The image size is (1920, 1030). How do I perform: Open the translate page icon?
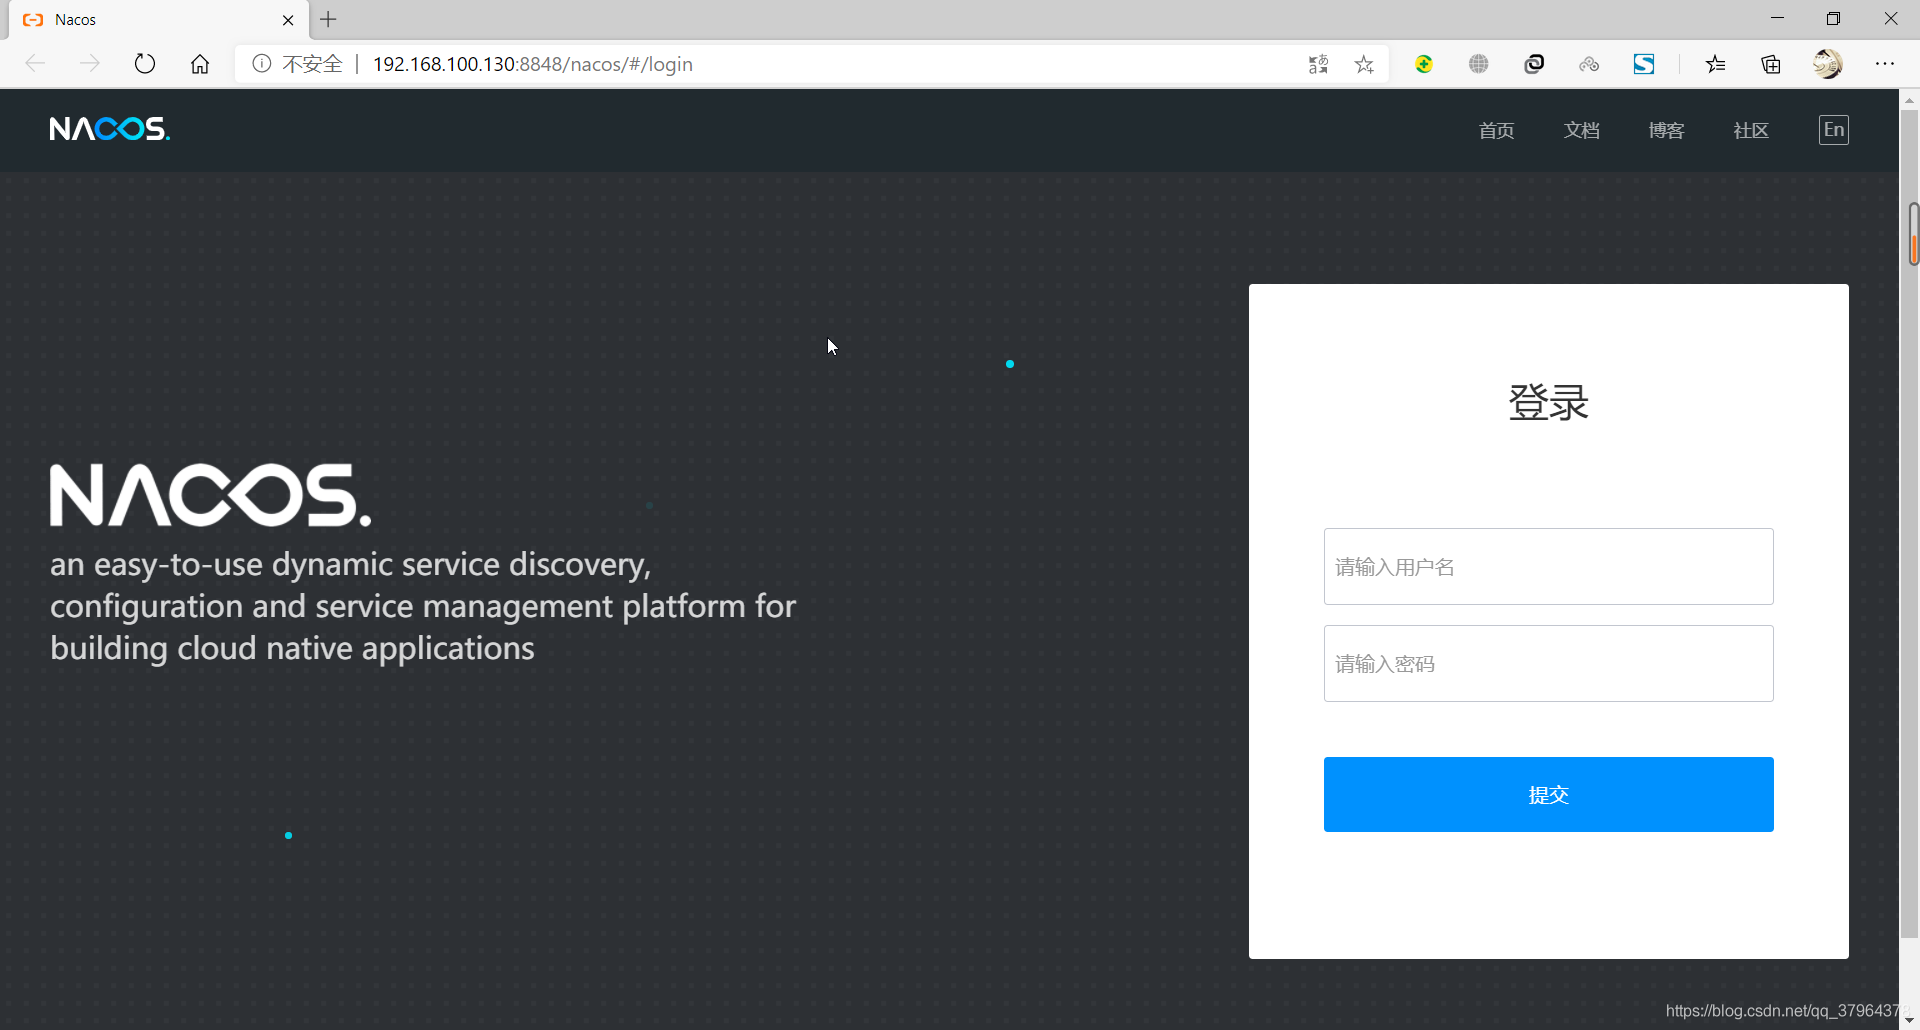click(1318, 64)
